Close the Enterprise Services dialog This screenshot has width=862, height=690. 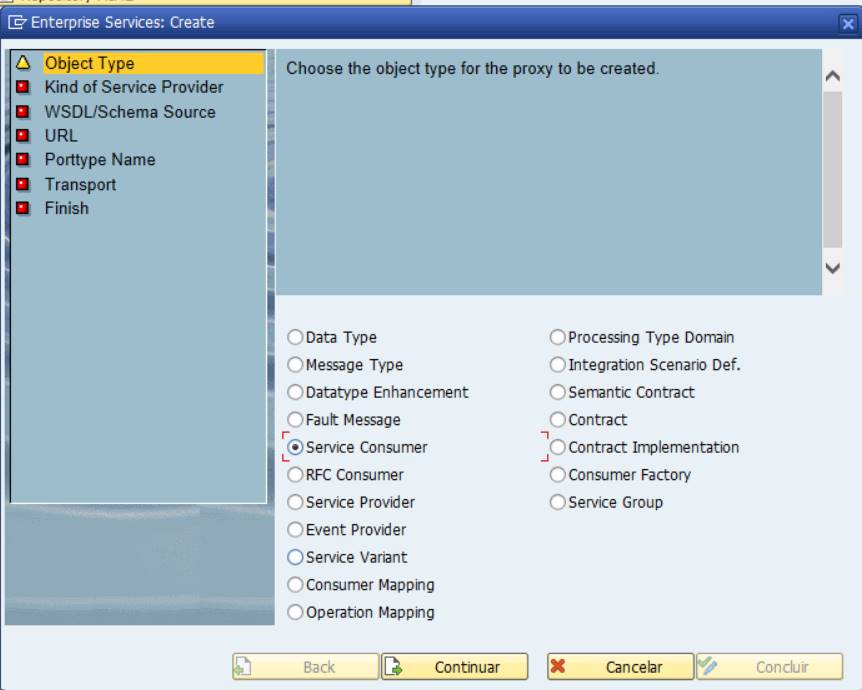point(849,23)
